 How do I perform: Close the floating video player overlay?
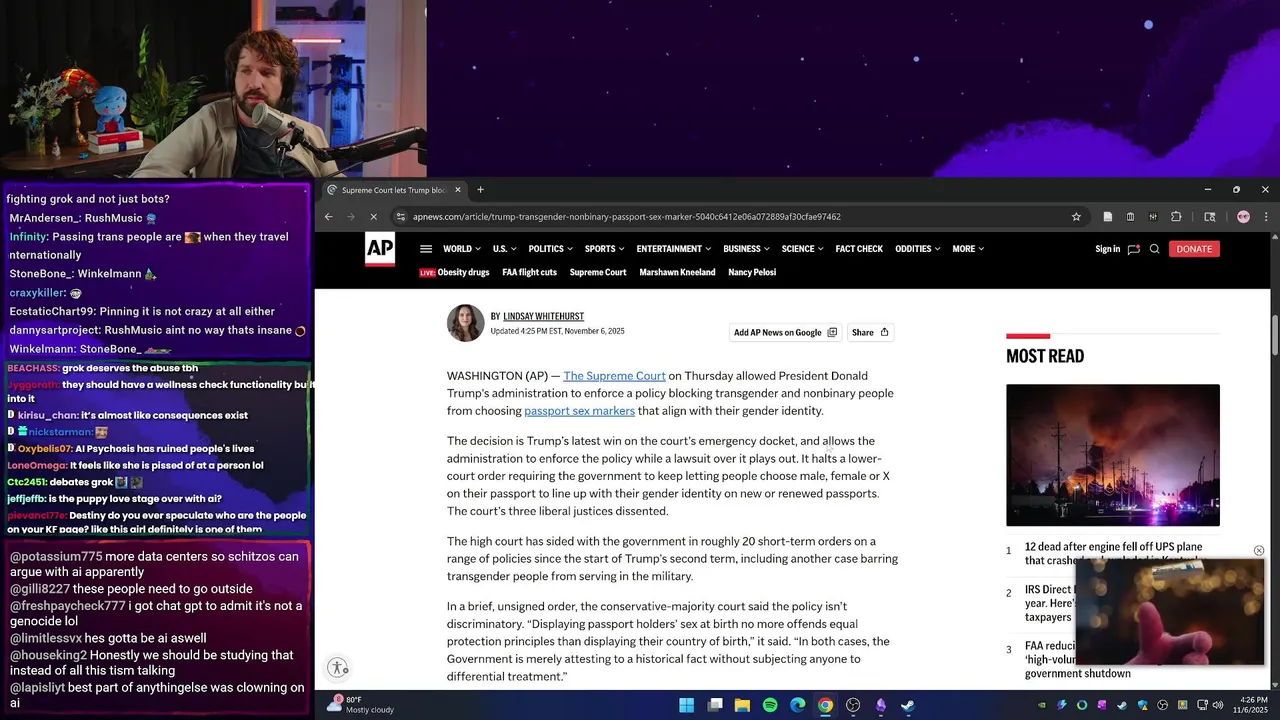pos(1259,551)
